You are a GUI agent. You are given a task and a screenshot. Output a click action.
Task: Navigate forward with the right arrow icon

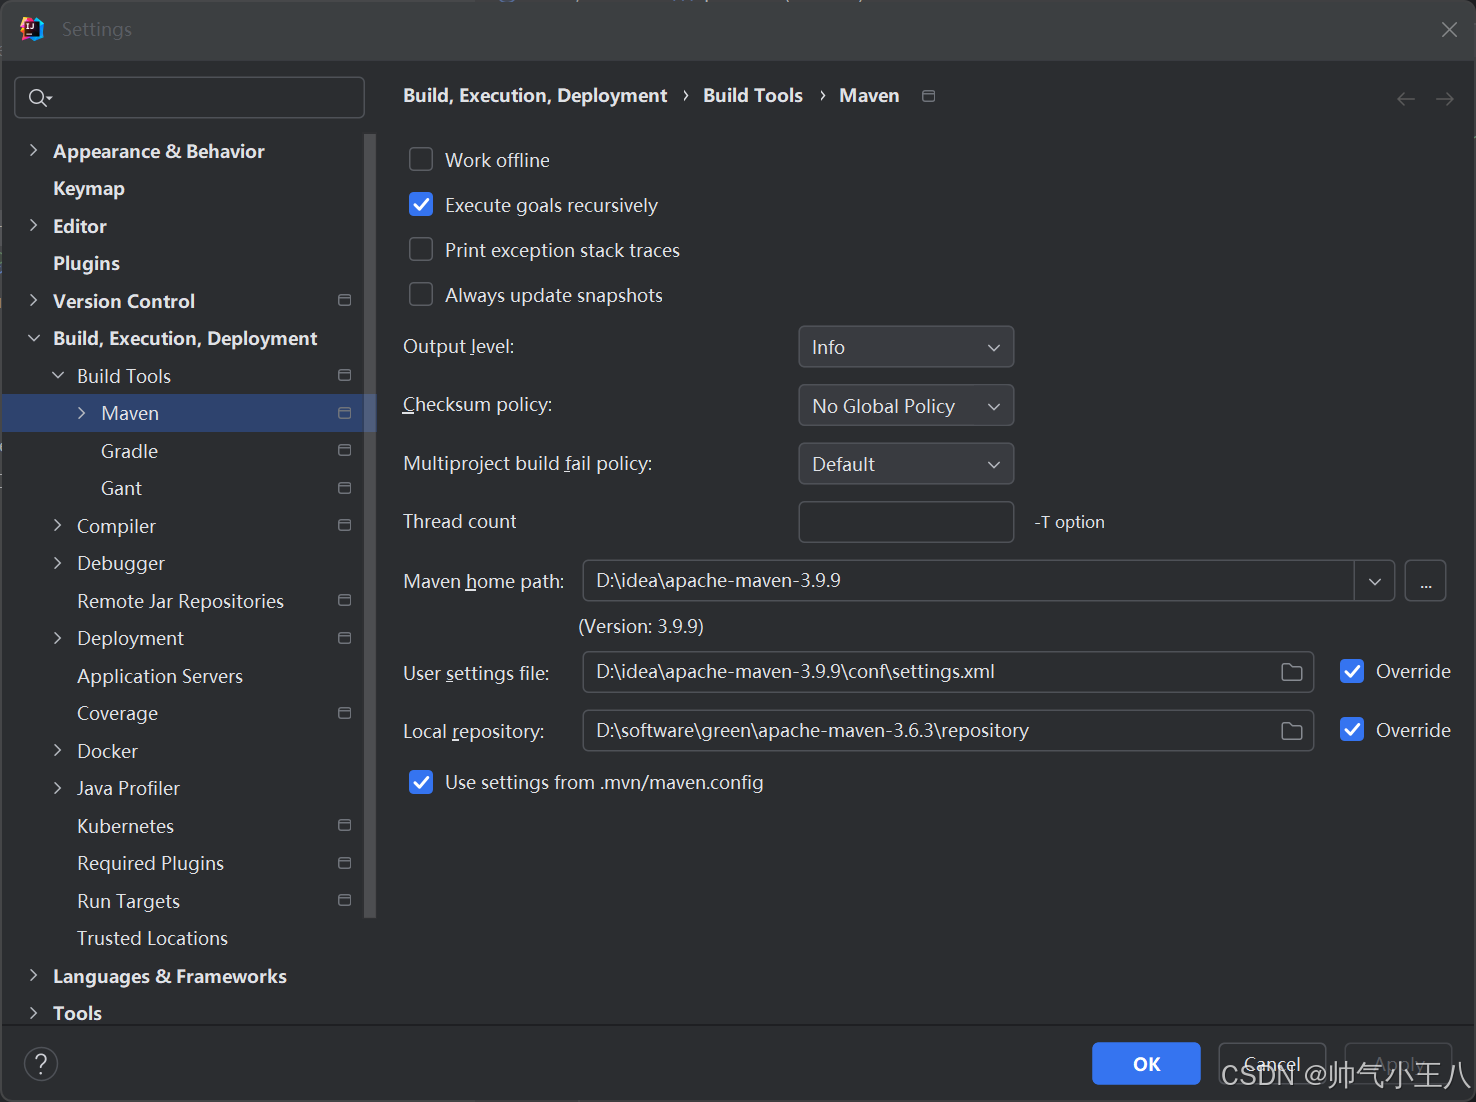(x=1445, y=99)
